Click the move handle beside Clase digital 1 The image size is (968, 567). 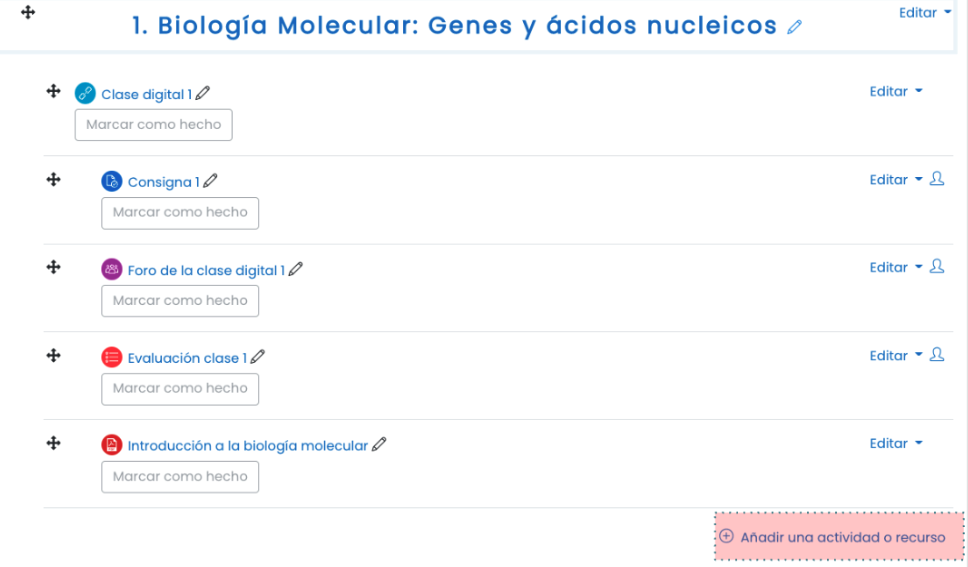54,91
